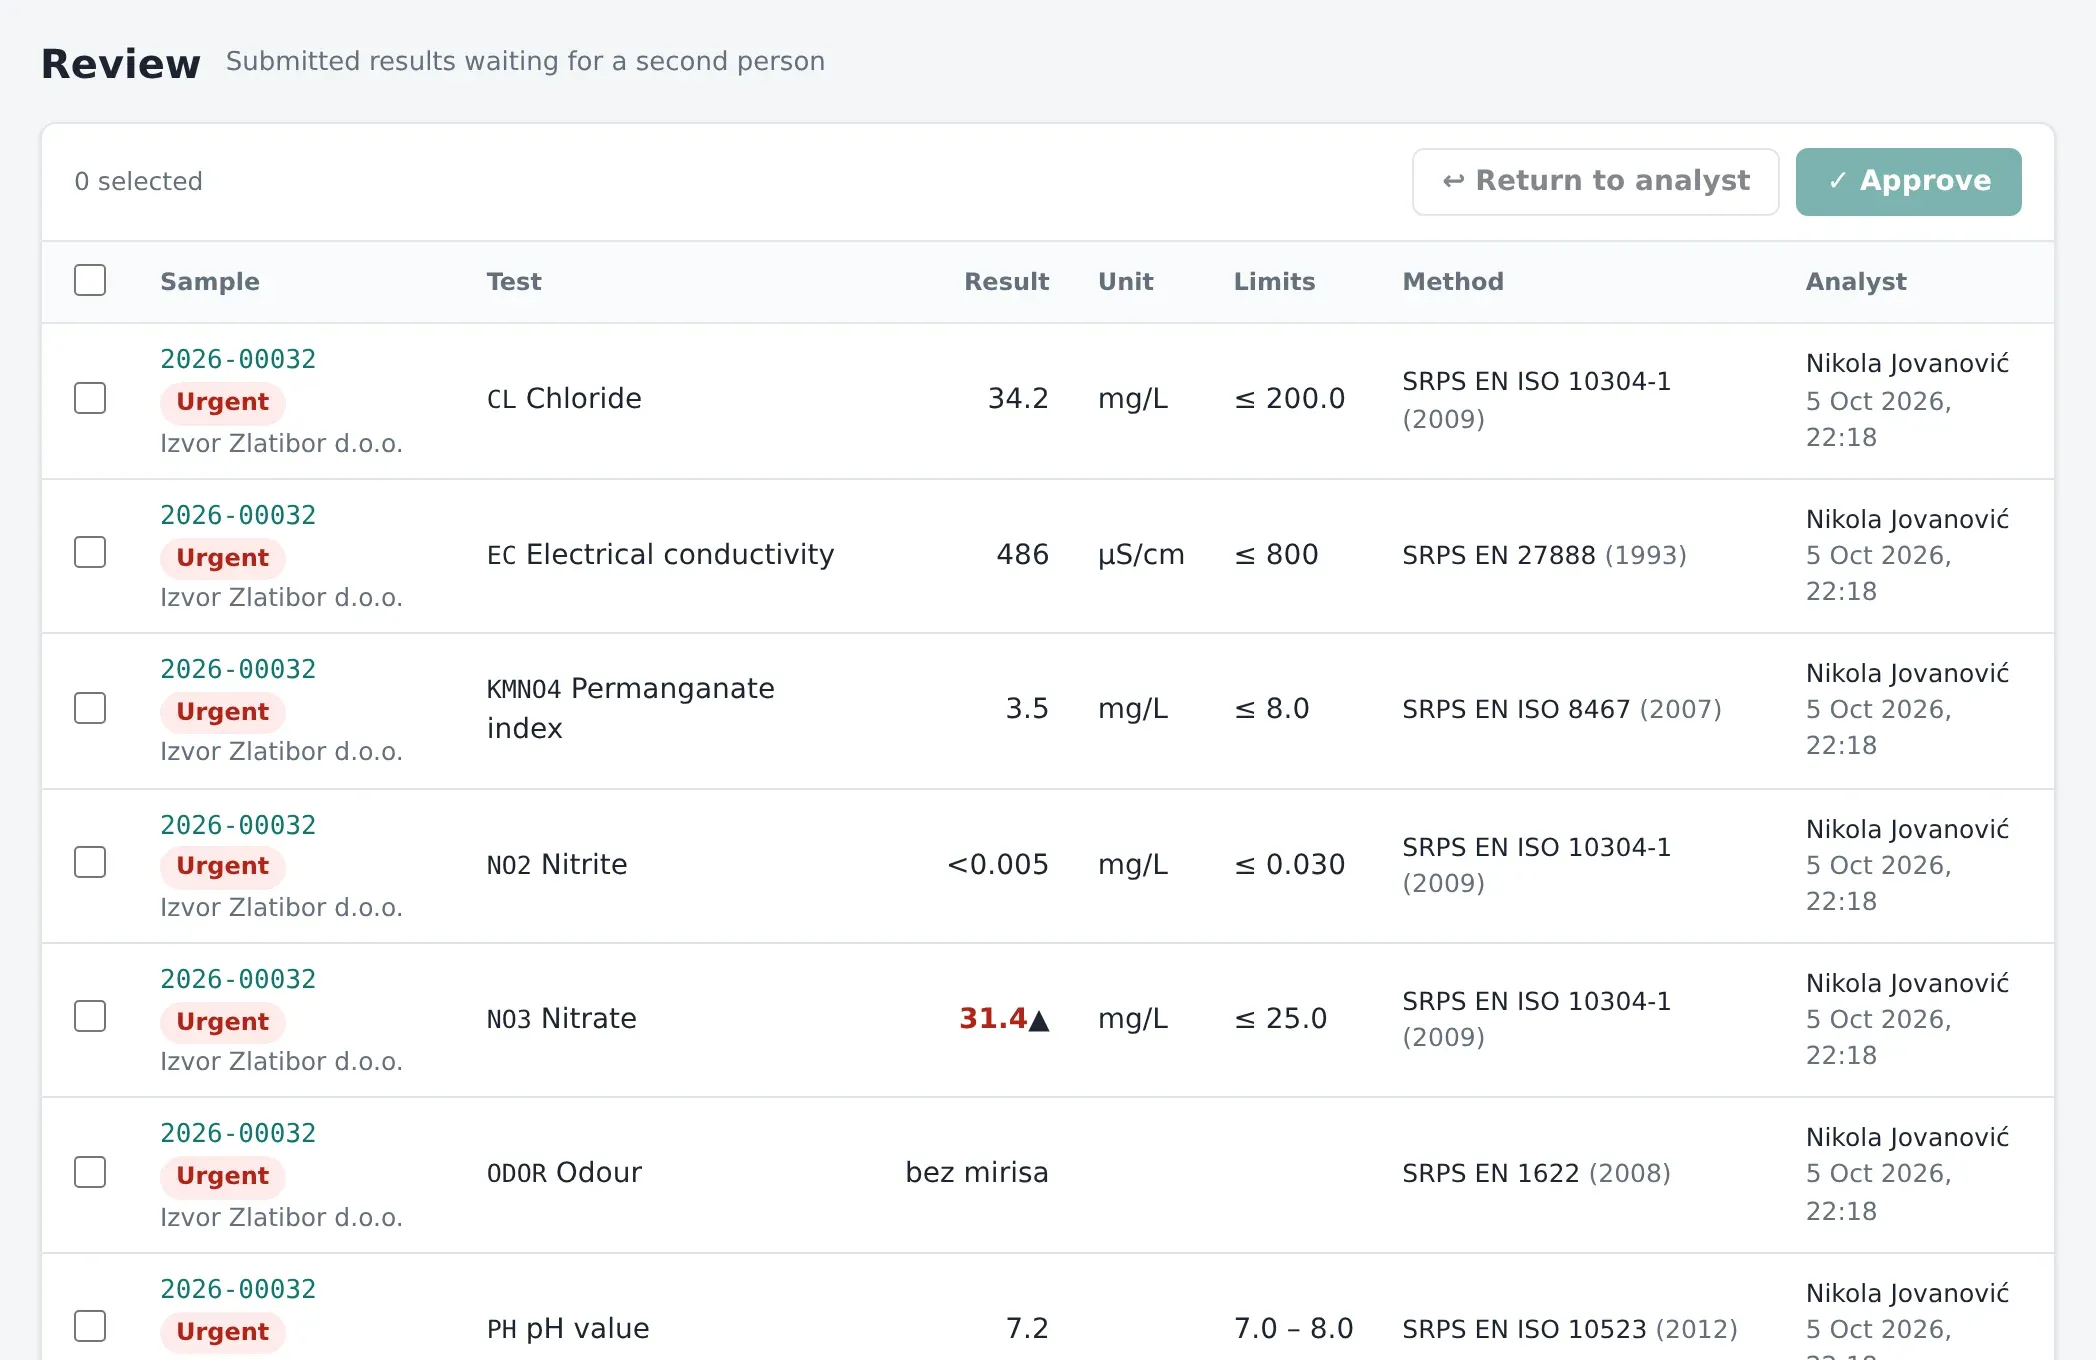This screenshot has height=1360, width=2096.
Task: Click the Approve button
Action: 1908,181
